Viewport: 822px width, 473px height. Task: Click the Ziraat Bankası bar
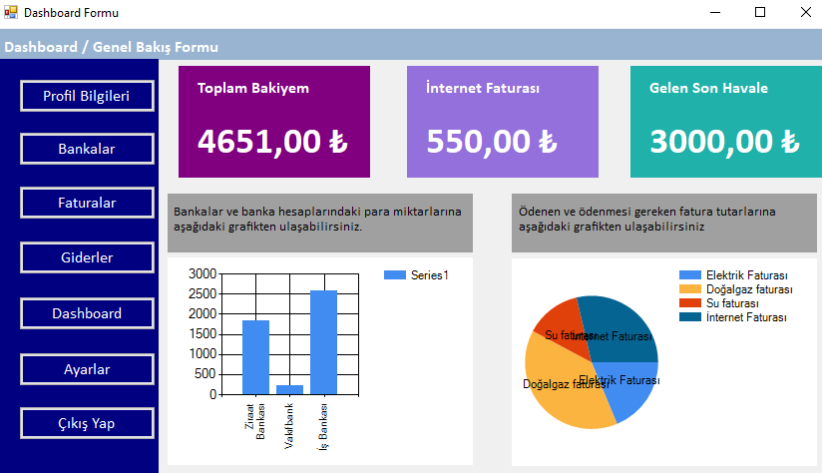click(256, 357)
